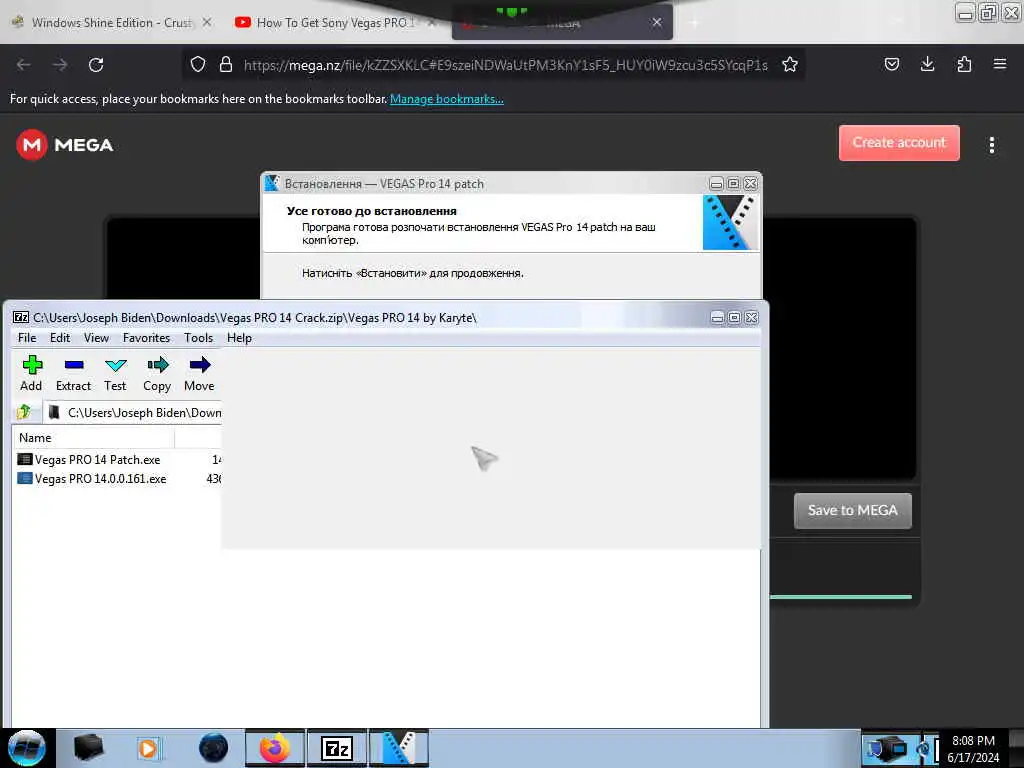Open the Manage bookmarks link
Screen dimensions: 1024x768
click(447, 99)
